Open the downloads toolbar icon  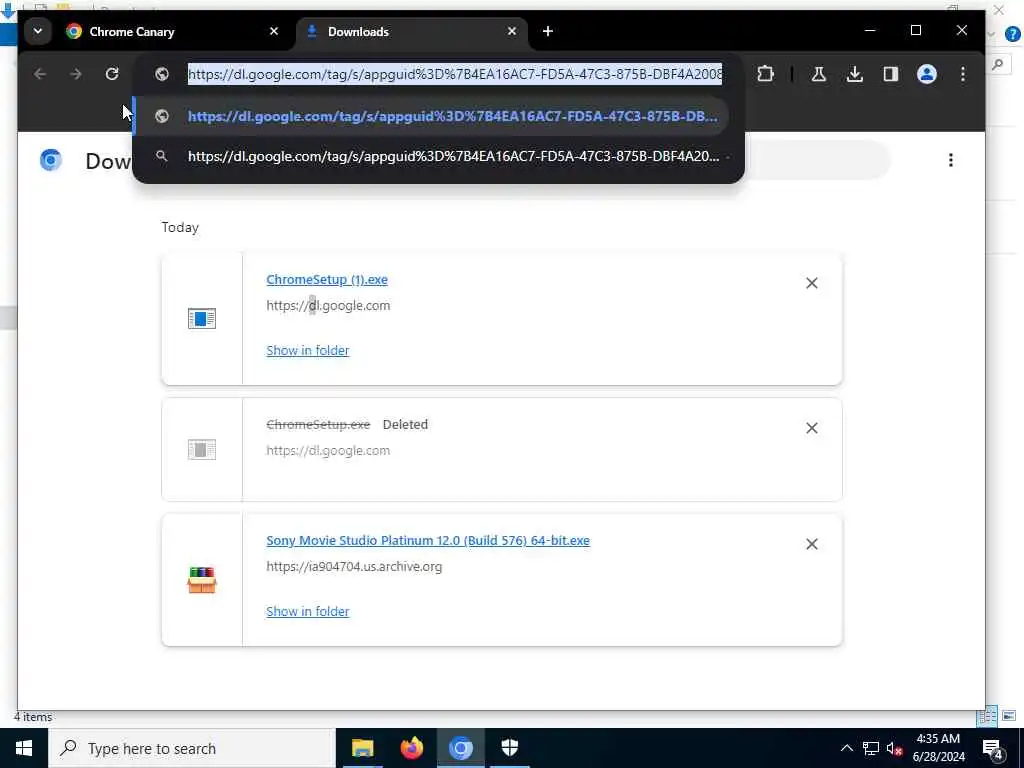pos(854,74)
